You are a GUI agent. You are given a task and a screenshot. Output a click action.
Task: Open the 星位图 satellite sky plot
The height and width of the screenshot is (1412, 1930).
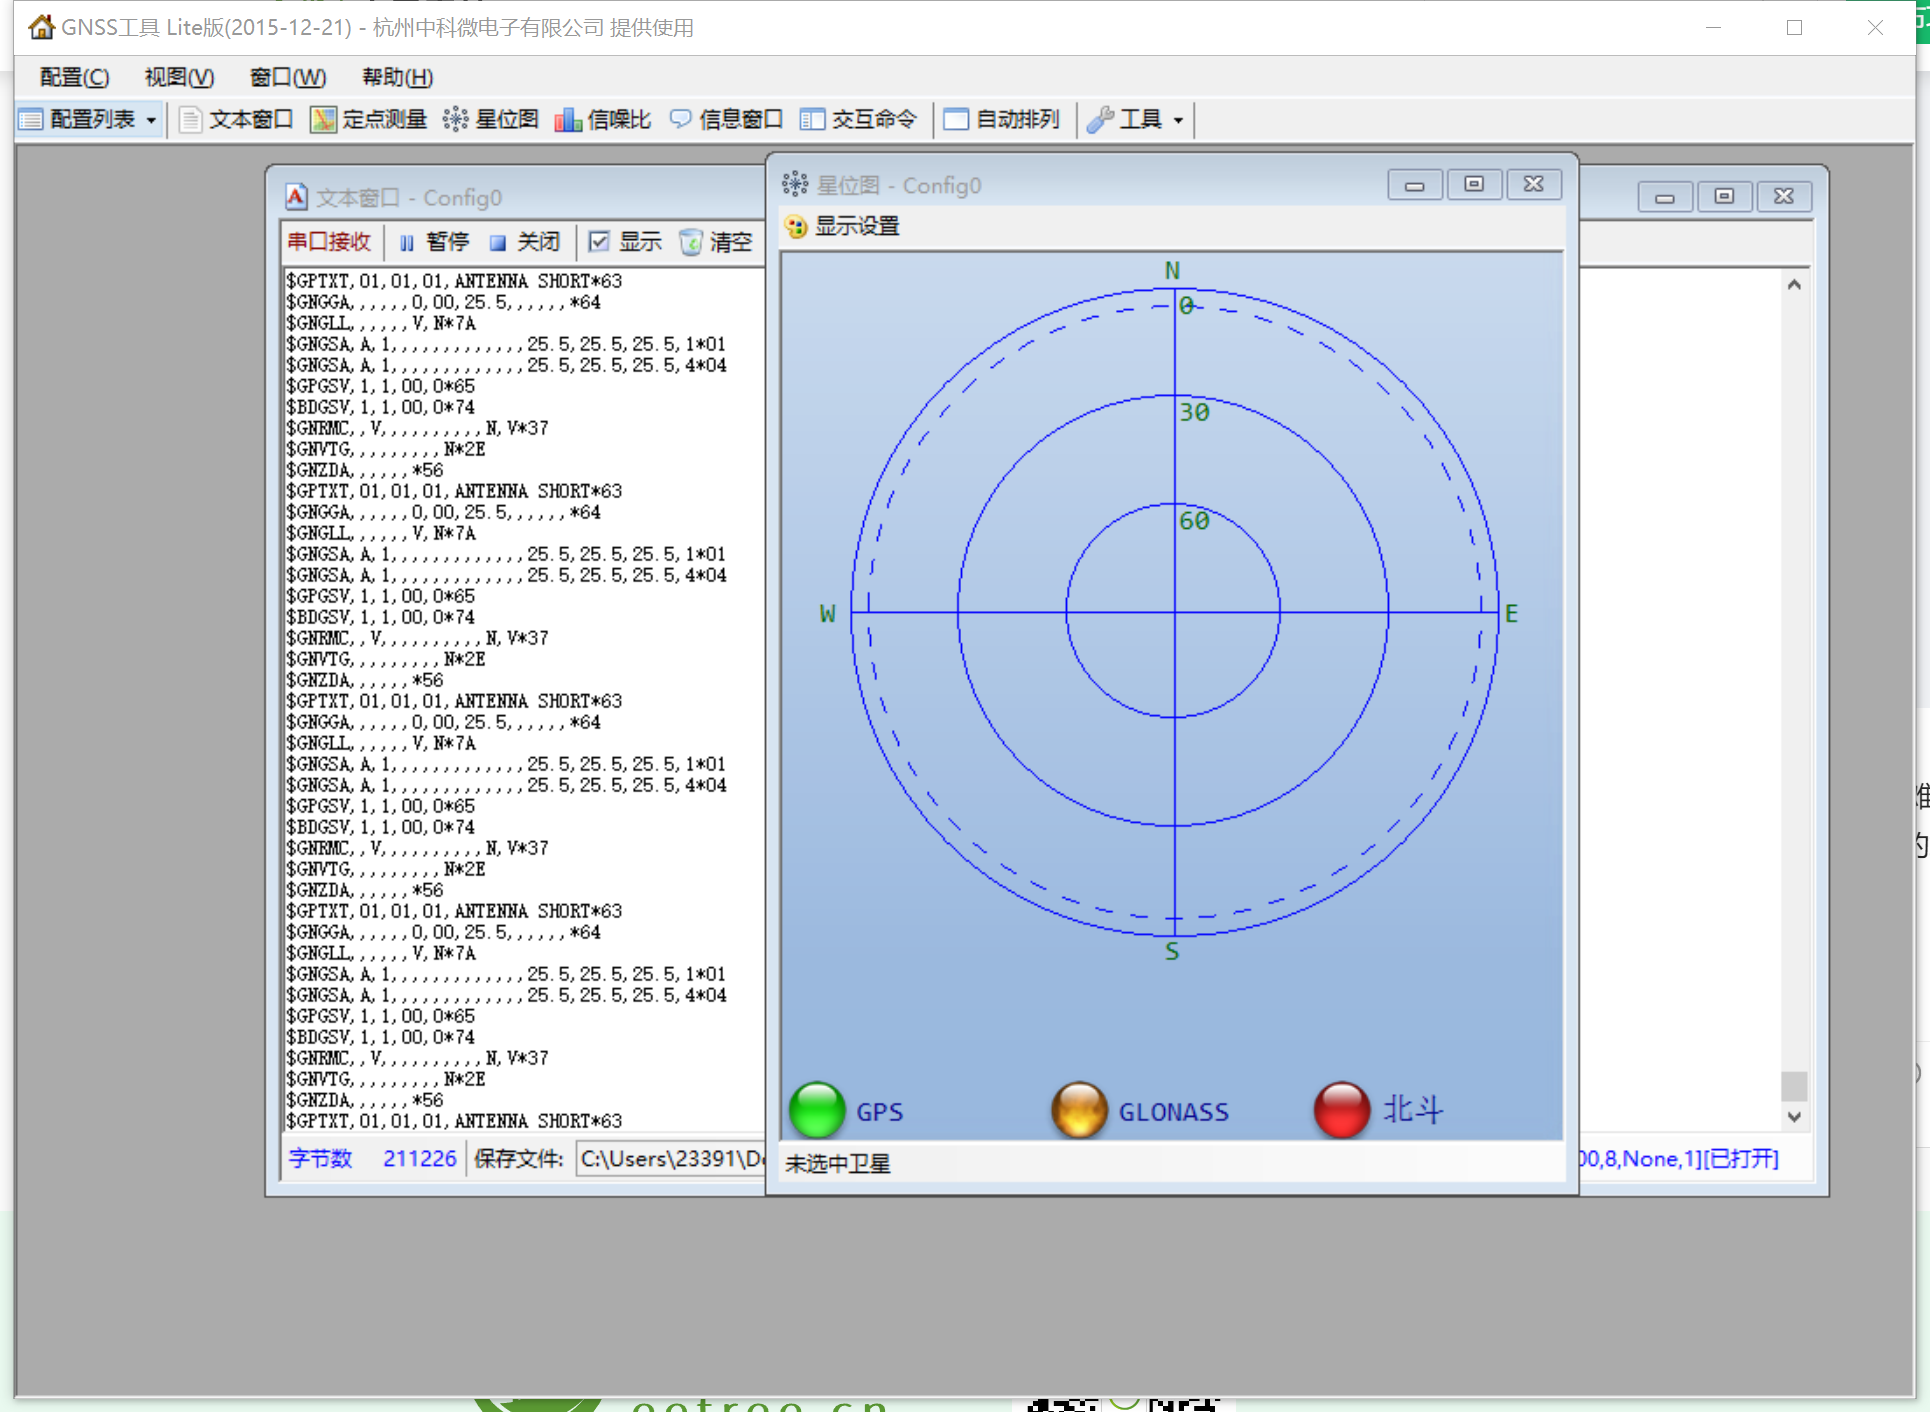[x=490, y=120]
